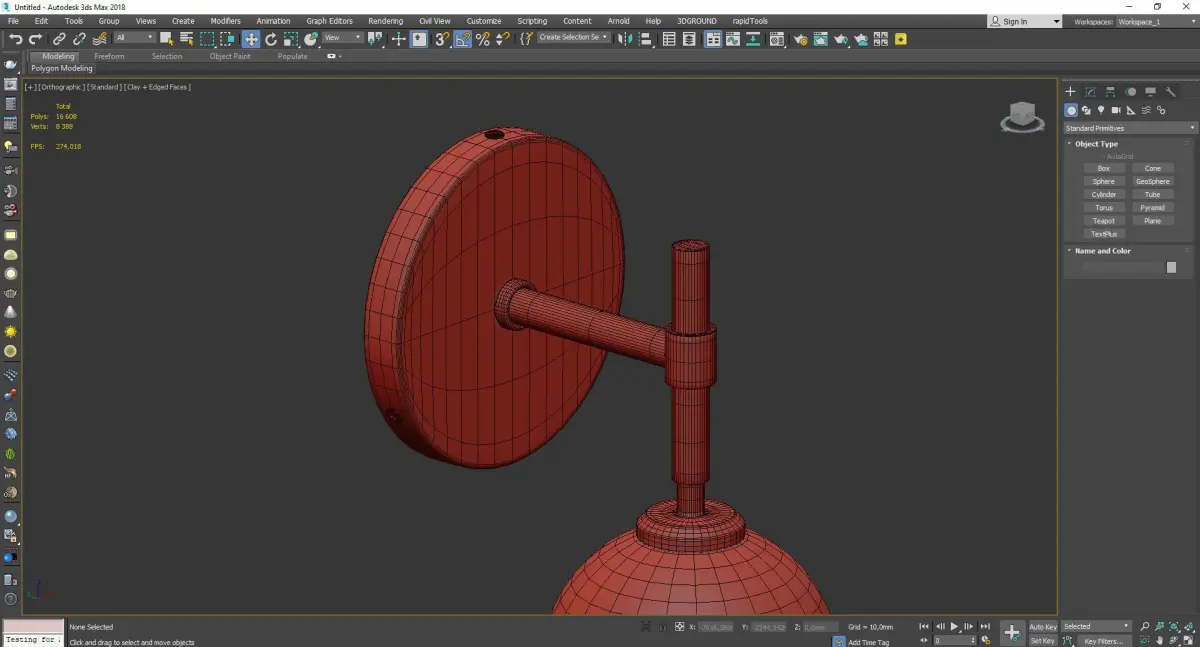Open the Modify panel tab icon

(1090, 92)
